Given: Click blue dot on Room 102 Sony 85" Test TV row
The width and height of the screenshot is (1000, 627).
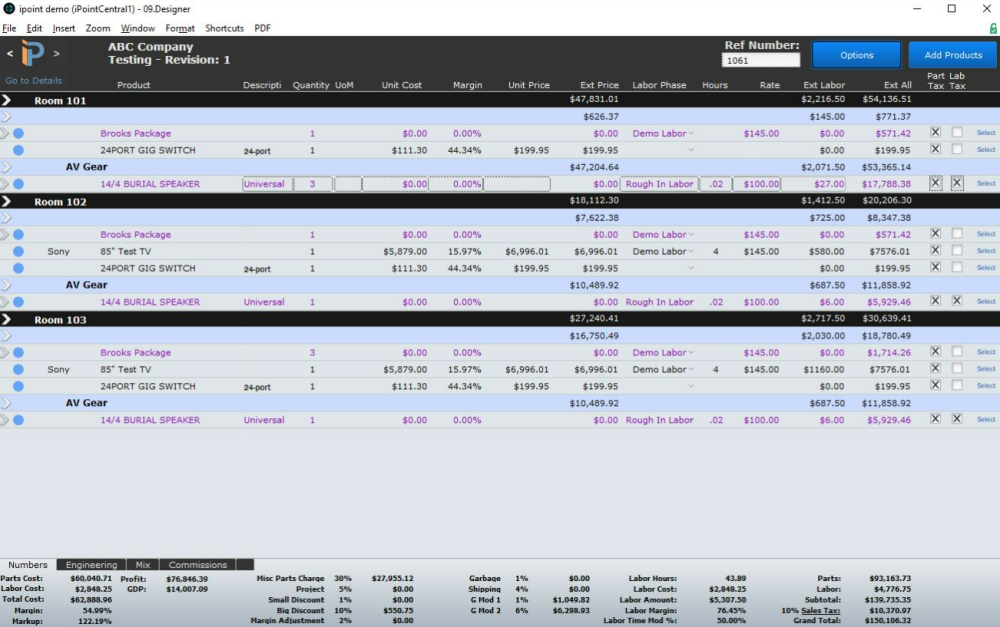Looking at the screenshot, I should click(18, 251).
